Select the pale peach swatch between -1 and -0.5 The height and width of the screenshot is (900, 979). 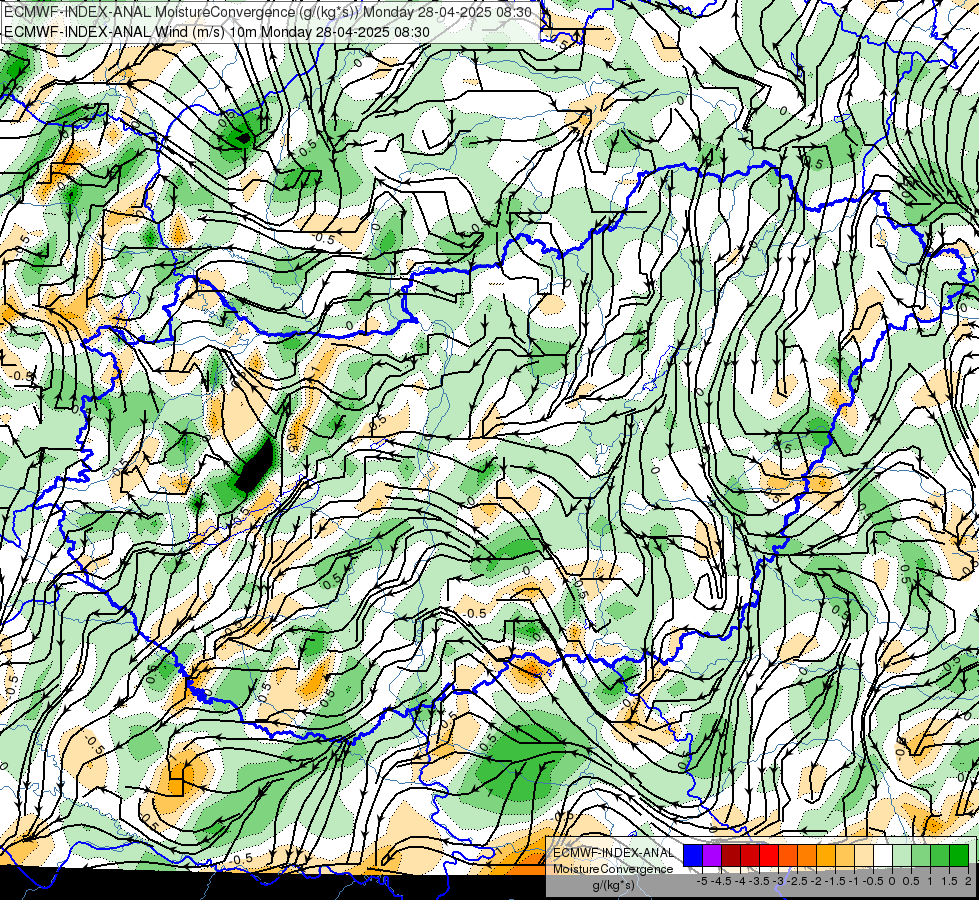864,855
